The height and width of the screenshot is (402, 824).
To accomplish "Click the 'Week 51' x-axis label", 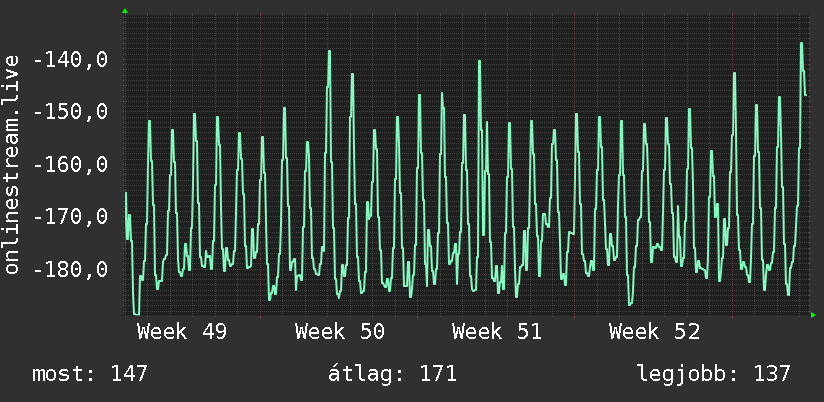I will click(497, 332).
